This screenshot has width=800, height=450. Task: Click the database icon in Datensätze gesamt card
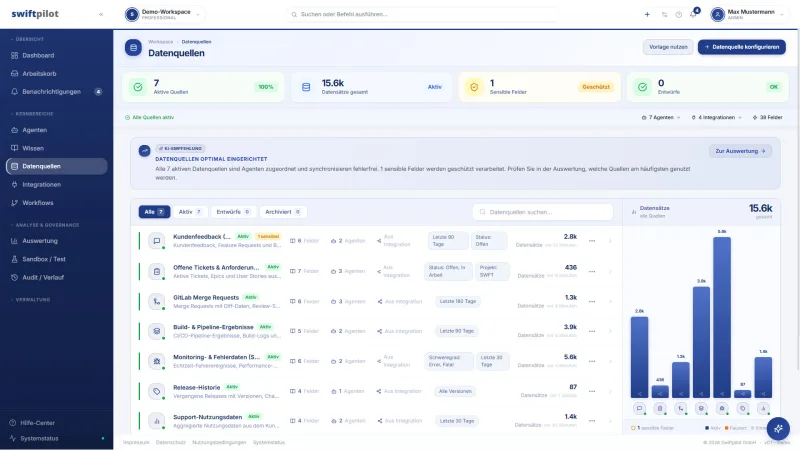click(306, 87)
